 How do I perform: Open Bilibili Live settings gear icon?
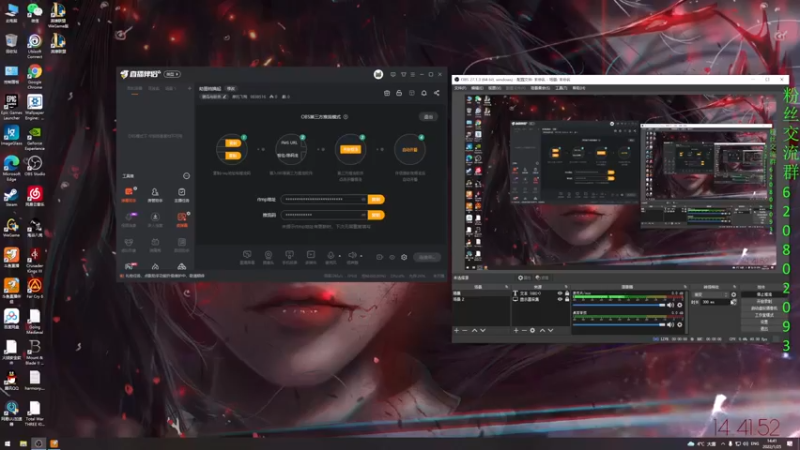[404, 257]
